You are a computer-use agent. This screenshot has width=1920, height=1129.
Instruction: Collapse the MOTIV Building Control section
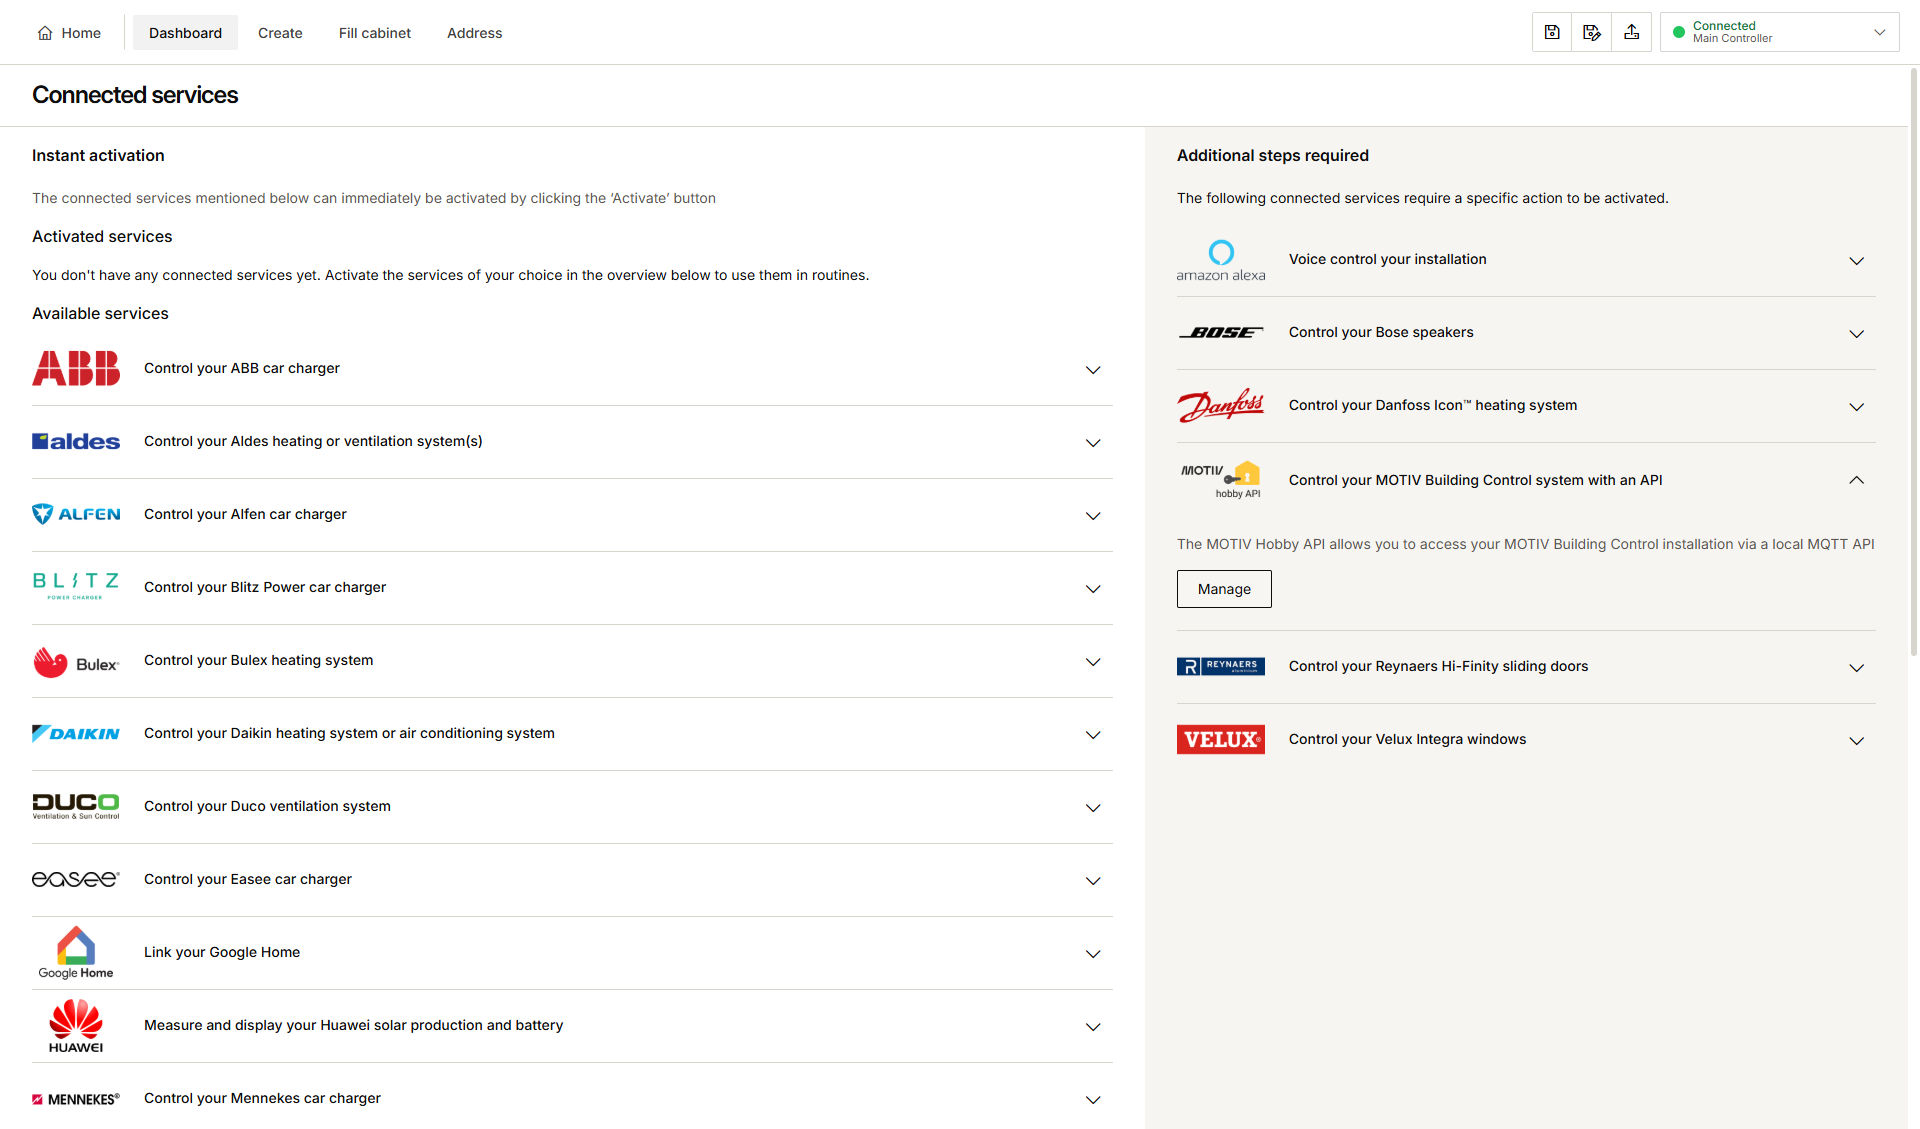coord(1857,480)
